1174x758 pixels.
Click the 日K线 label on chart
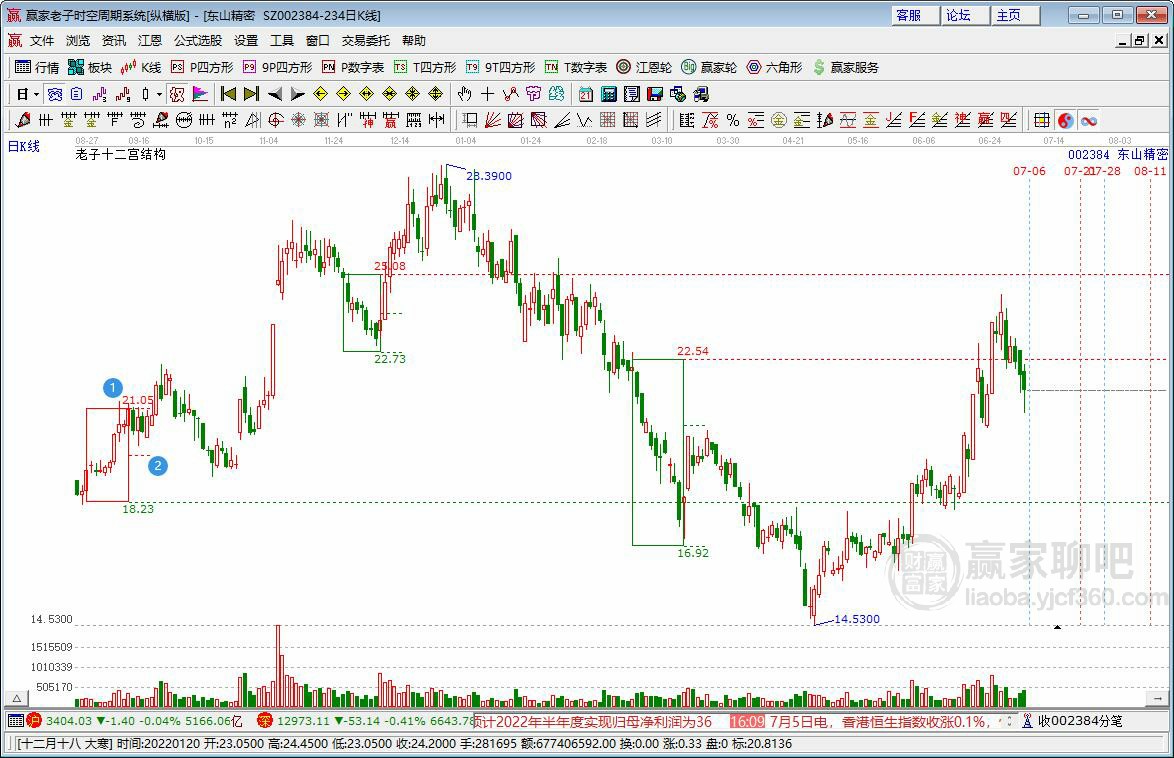[24, 146]
